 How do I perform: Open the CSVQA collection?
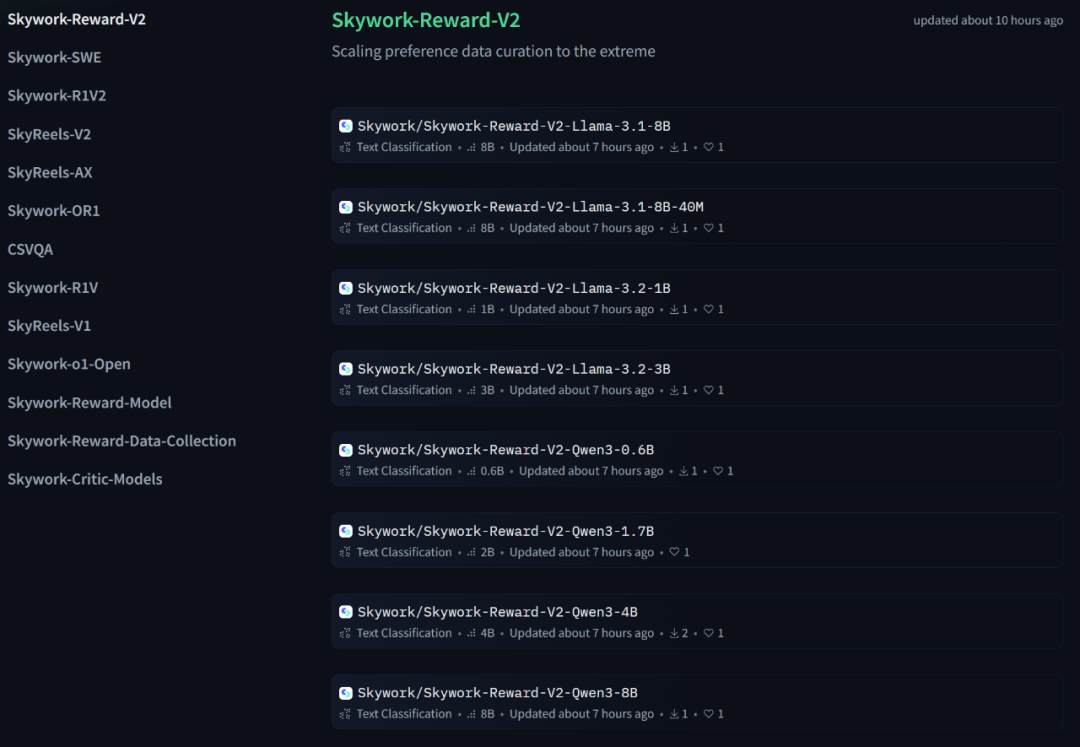click(30, 249)
